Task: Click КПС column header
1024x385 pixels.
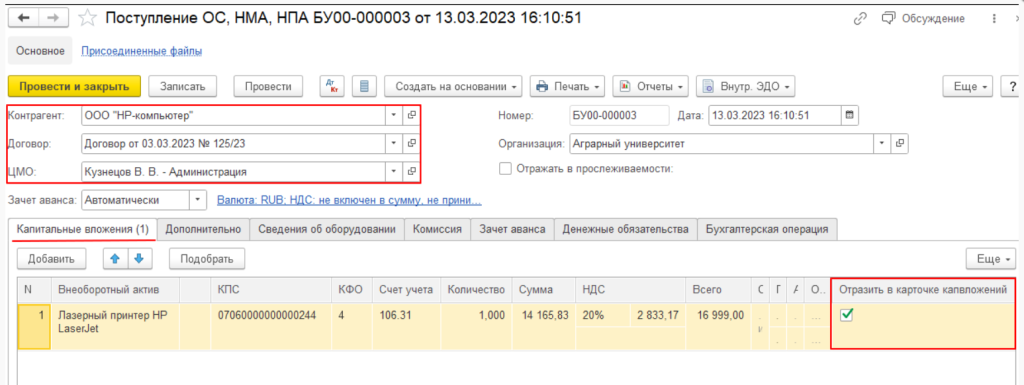Action: click(x=273, y=289)
